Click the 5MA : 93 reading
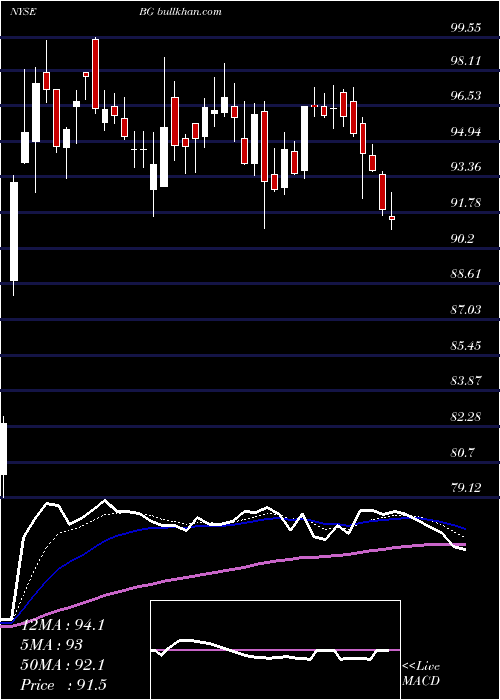The height and width of the screenshot is (700, 500). (52, 645)
